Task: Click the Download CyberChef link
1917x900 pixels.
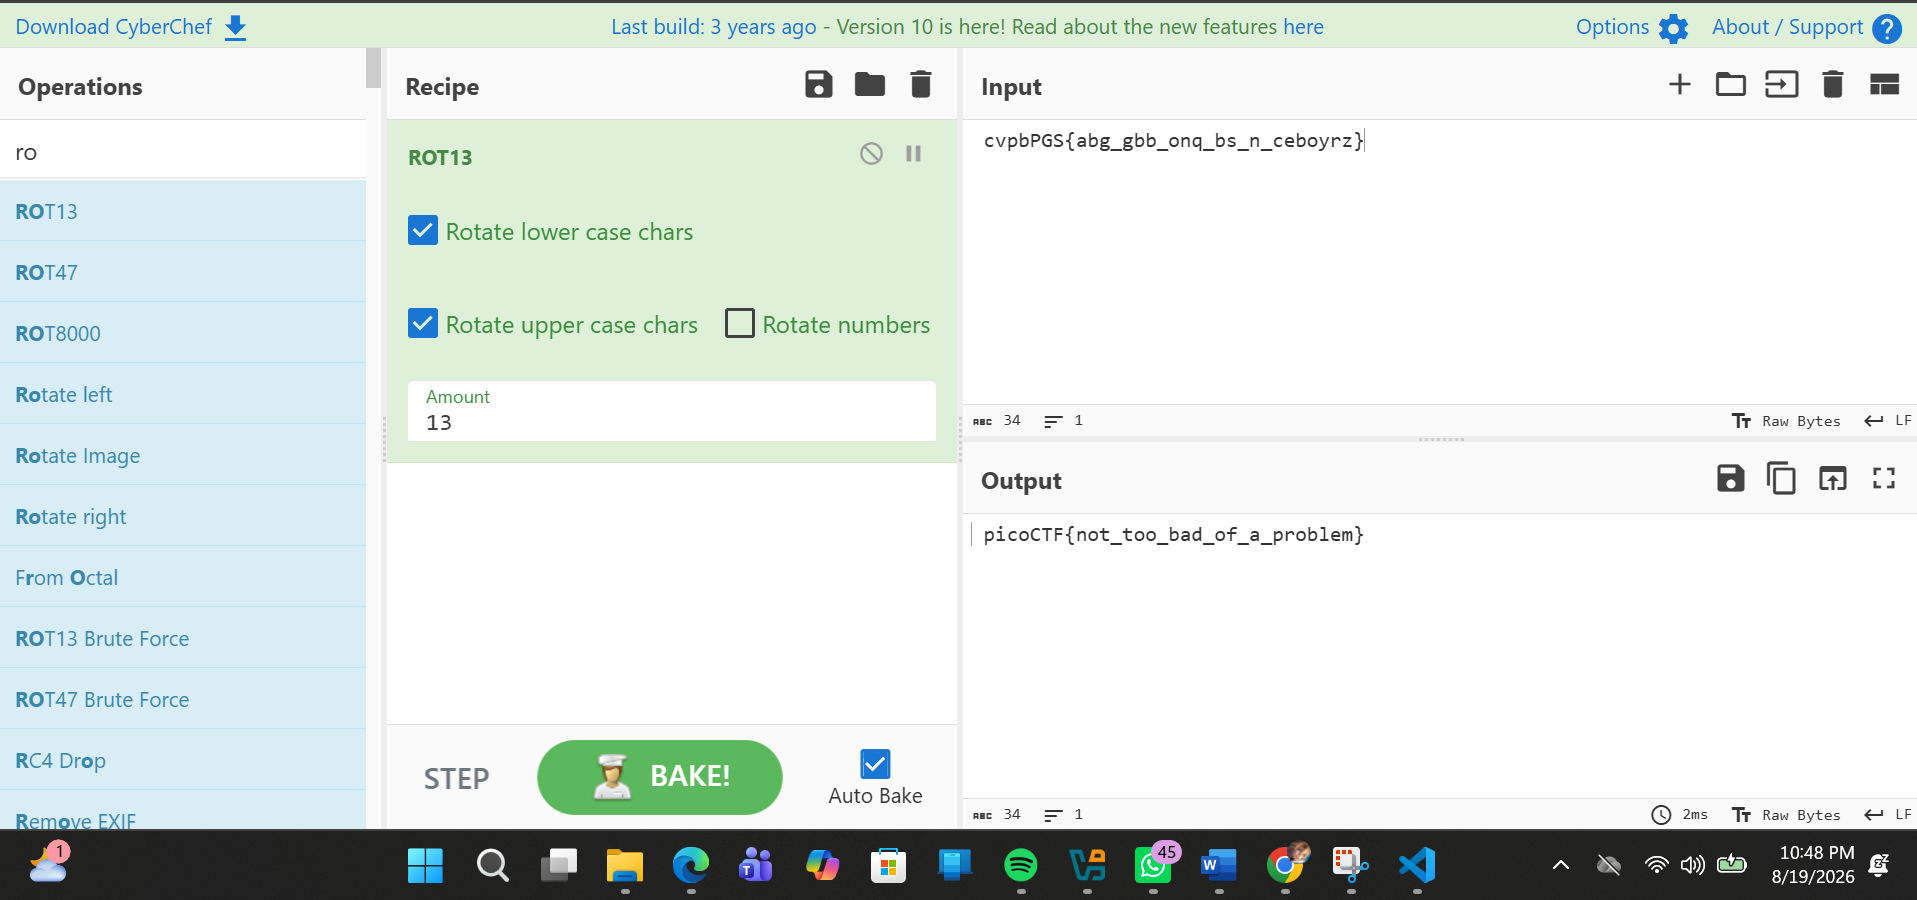Action: click(114, 27)
